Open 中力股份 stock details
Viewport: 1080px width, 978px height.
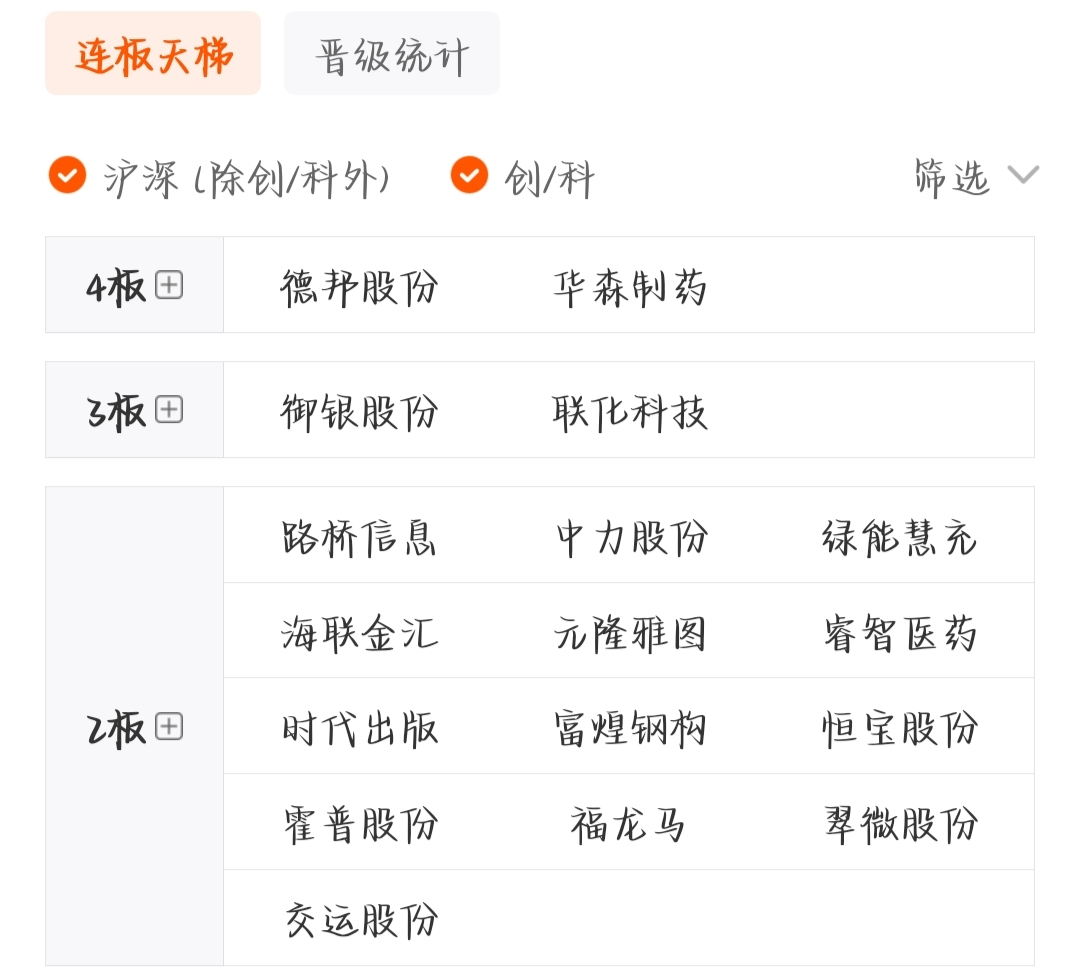click(x=632, y=537)
